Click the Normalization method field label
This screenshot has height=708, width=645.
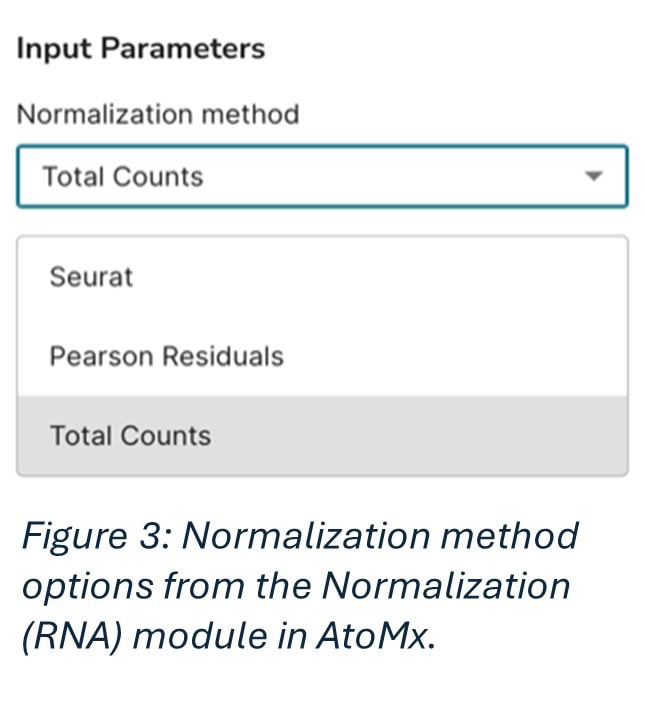coord(158,114)
